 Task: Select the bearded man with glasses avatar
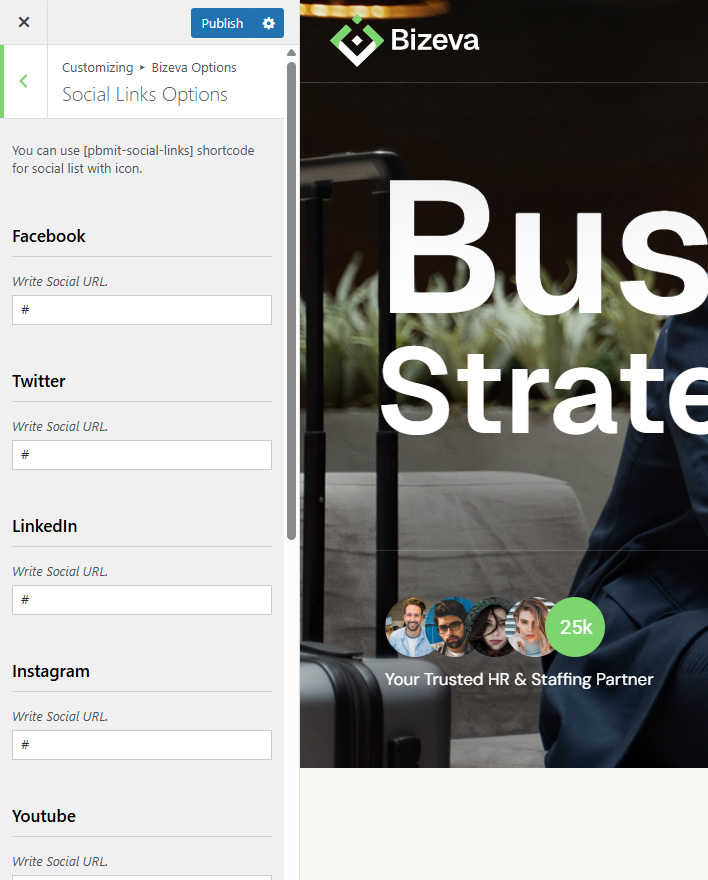click(x=449, y=627)
